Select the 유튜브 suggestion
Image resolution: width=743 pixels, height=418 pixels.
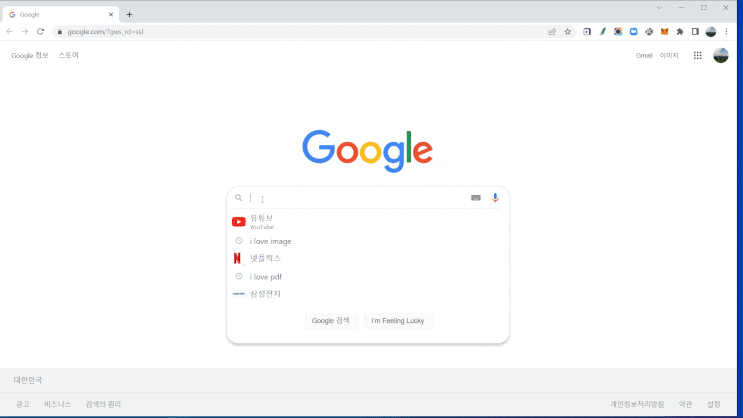point(368,222)
